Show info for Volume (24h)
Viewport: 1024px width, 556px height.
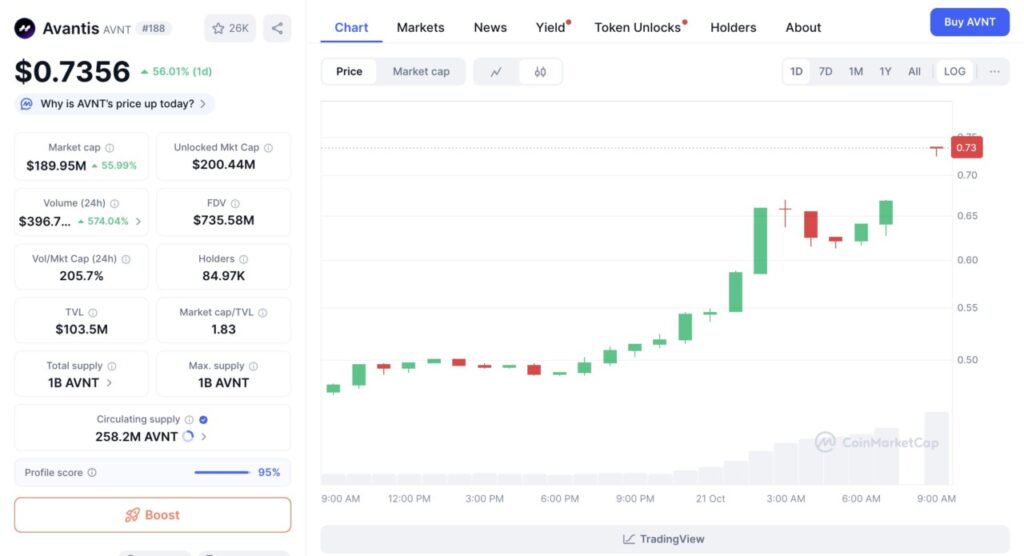(115, 204)
